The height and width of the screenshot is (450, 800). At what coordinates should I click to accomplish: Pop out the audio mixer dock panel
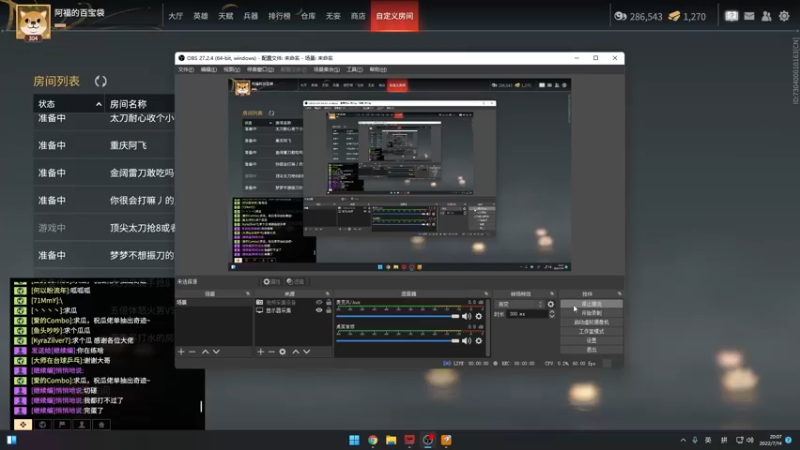[486, 294]
